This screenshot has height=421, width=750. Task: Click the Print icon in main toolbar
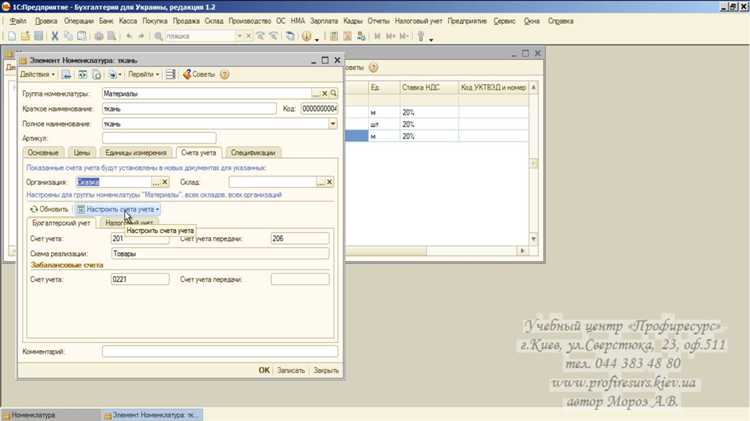pos(99,36)
